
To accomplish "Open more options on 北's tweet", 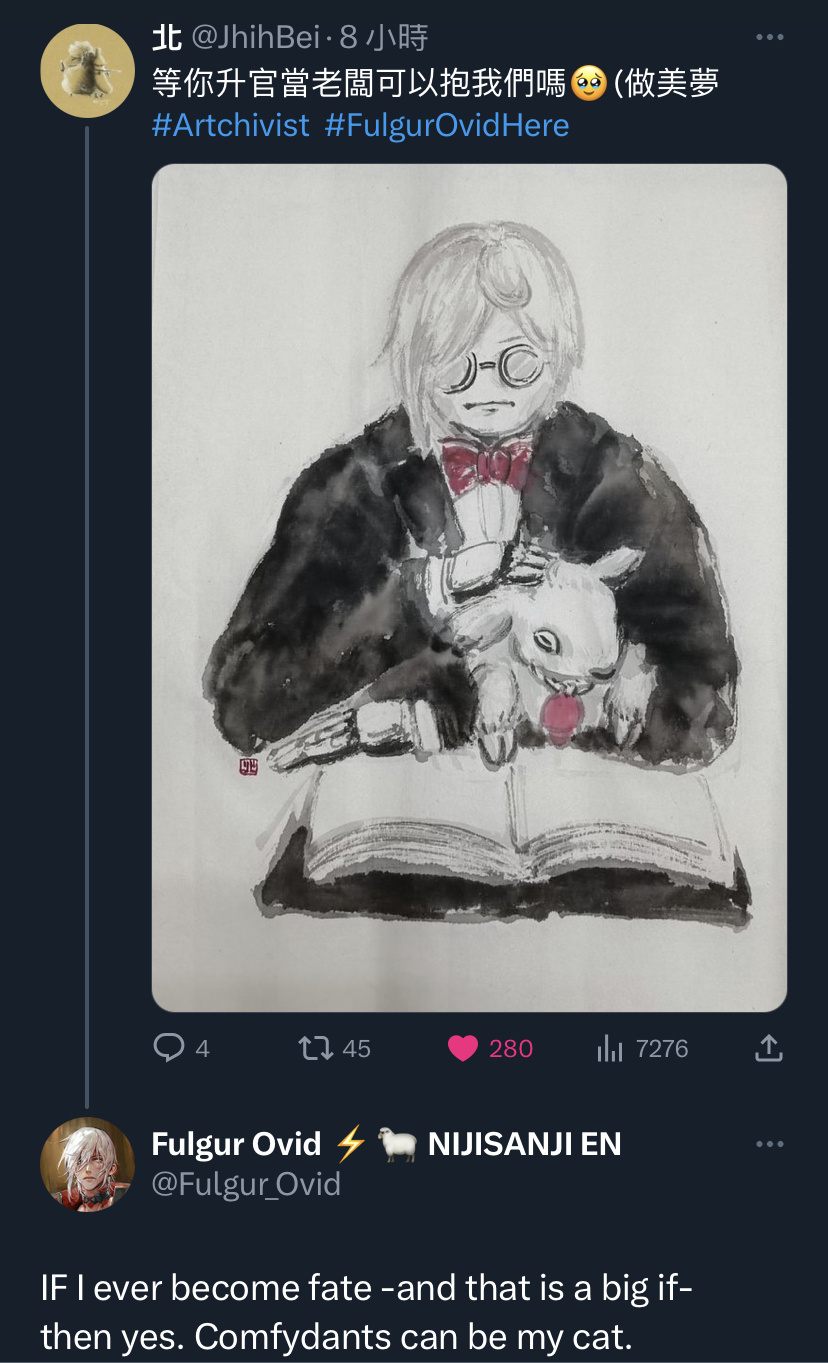I will click(x=769, y=38).
